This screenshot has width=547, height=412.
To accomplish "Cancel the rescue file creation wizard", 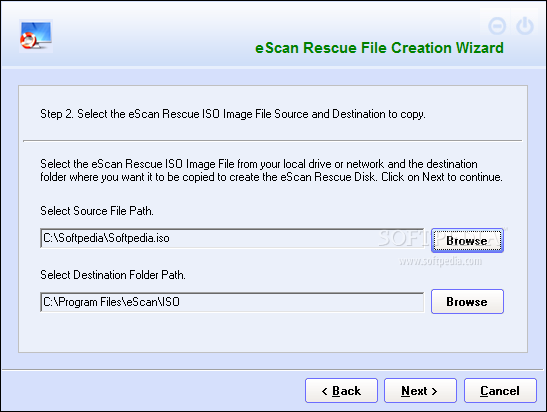I will tap(500, 390).
